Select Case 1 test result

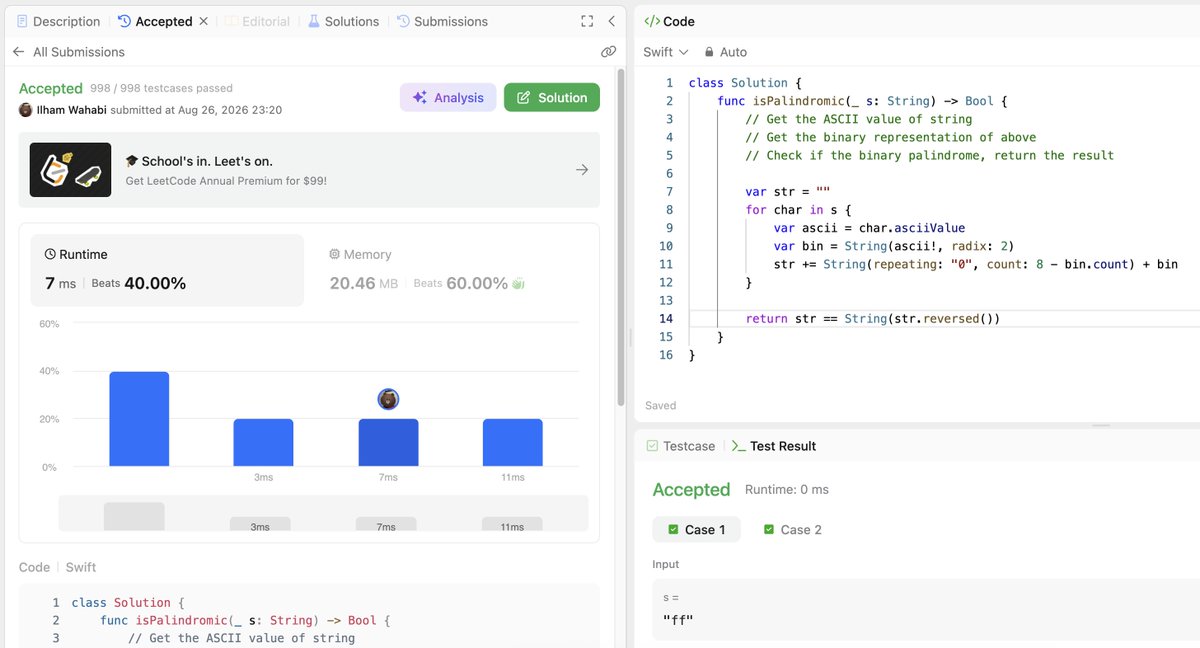696,530
